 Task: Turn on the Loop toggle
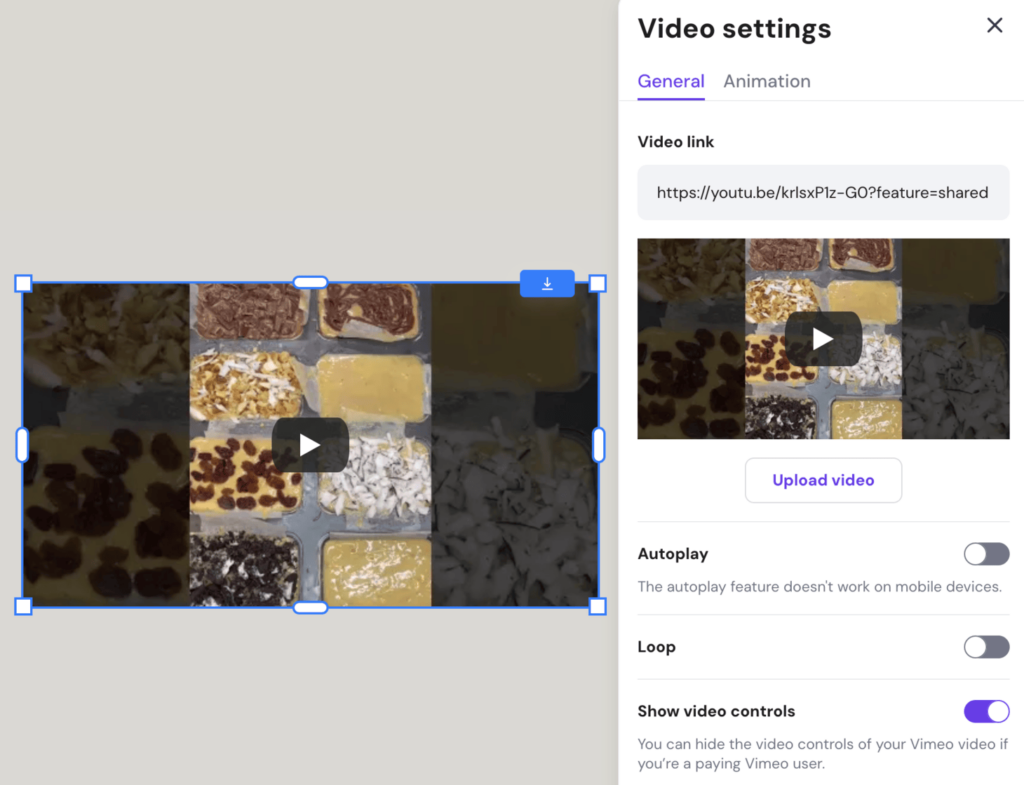pyautogui.click(x=986, y=647)
